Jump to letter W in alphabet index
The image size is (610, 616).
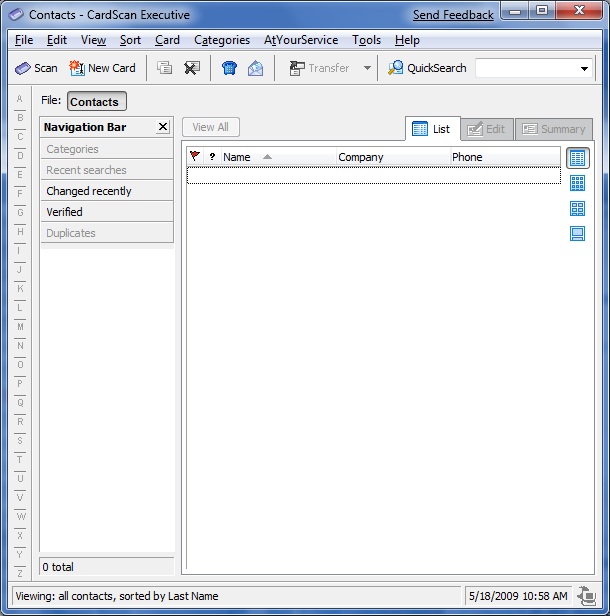click(20, 516)
